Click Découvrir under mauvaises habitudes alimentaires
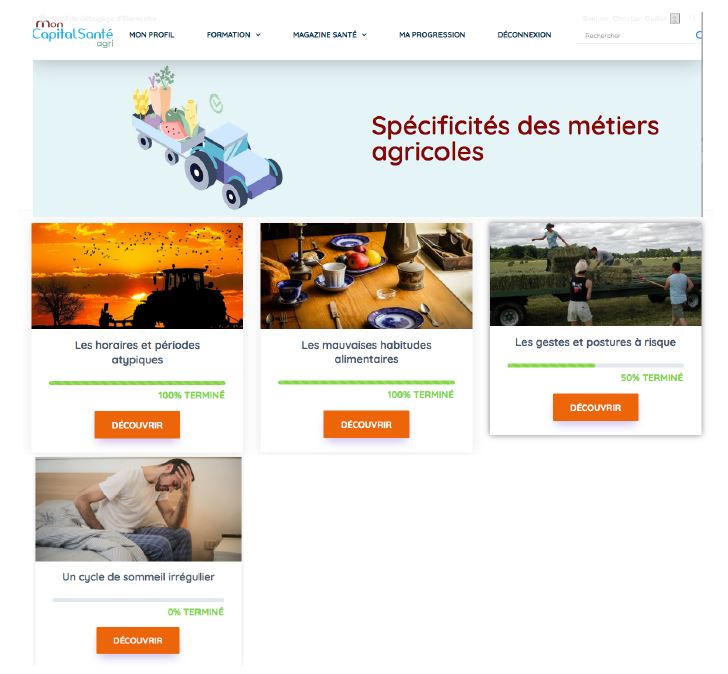Image resolution: width=728 pixels, height=674 pixels. (366, 424)
